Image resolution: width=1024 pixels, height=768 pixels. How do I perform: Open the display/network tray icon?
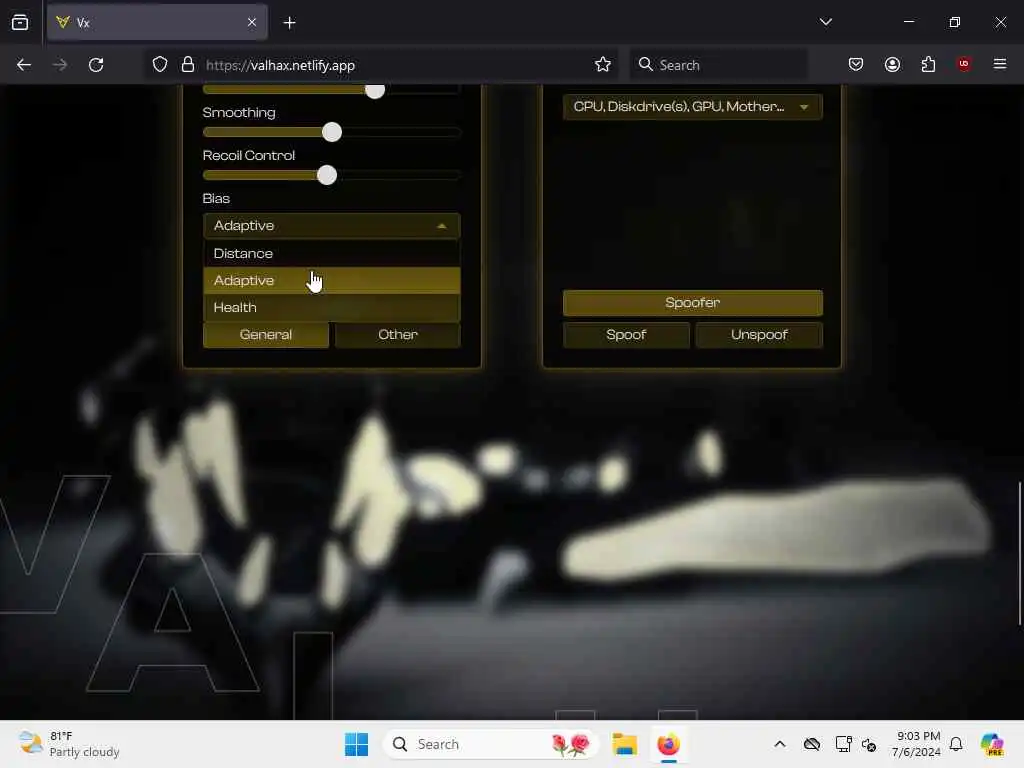point(843,744)
